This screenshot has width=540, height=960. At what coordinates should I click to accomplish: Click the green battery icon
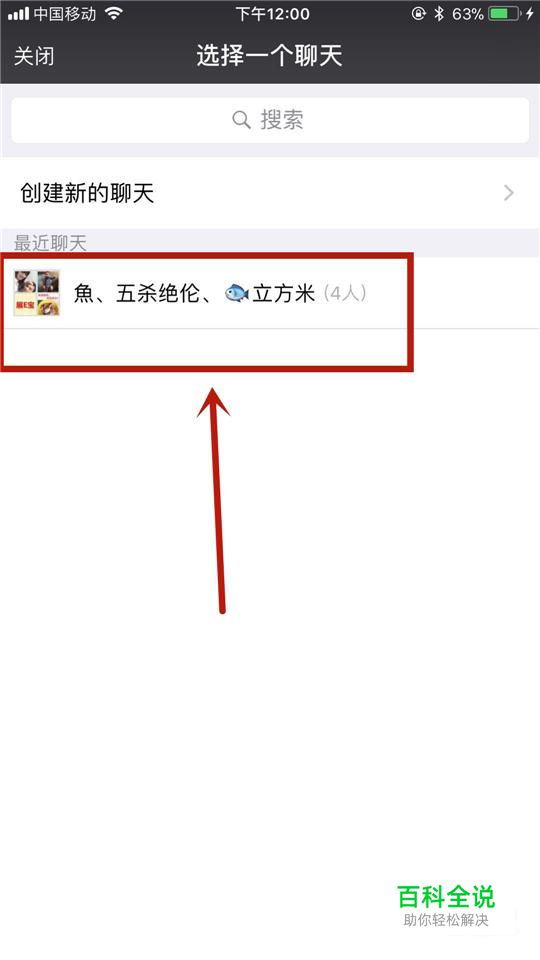[x=504, y=13]
